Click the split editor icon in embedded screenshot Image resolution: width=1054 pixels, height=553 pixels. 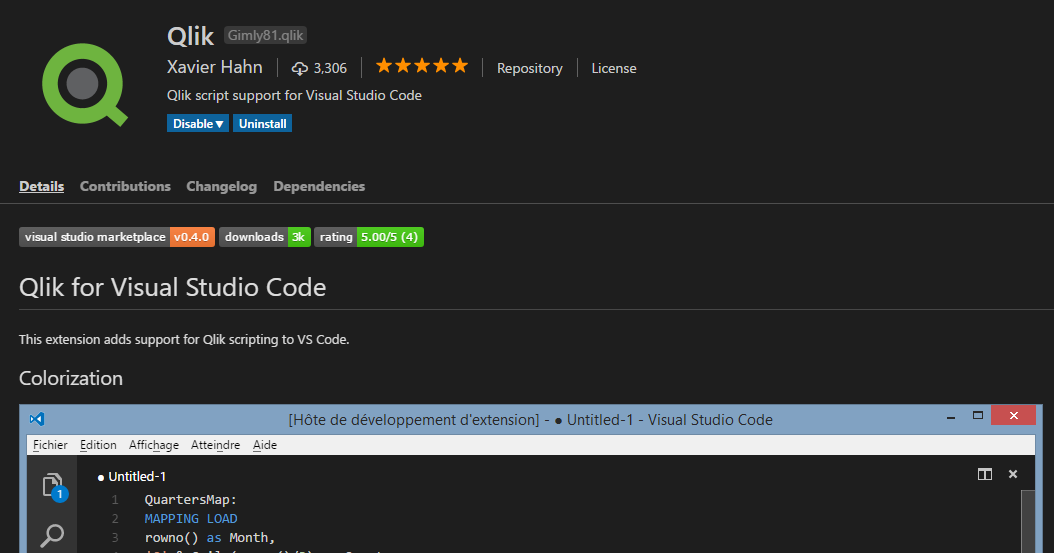[985, 474]
